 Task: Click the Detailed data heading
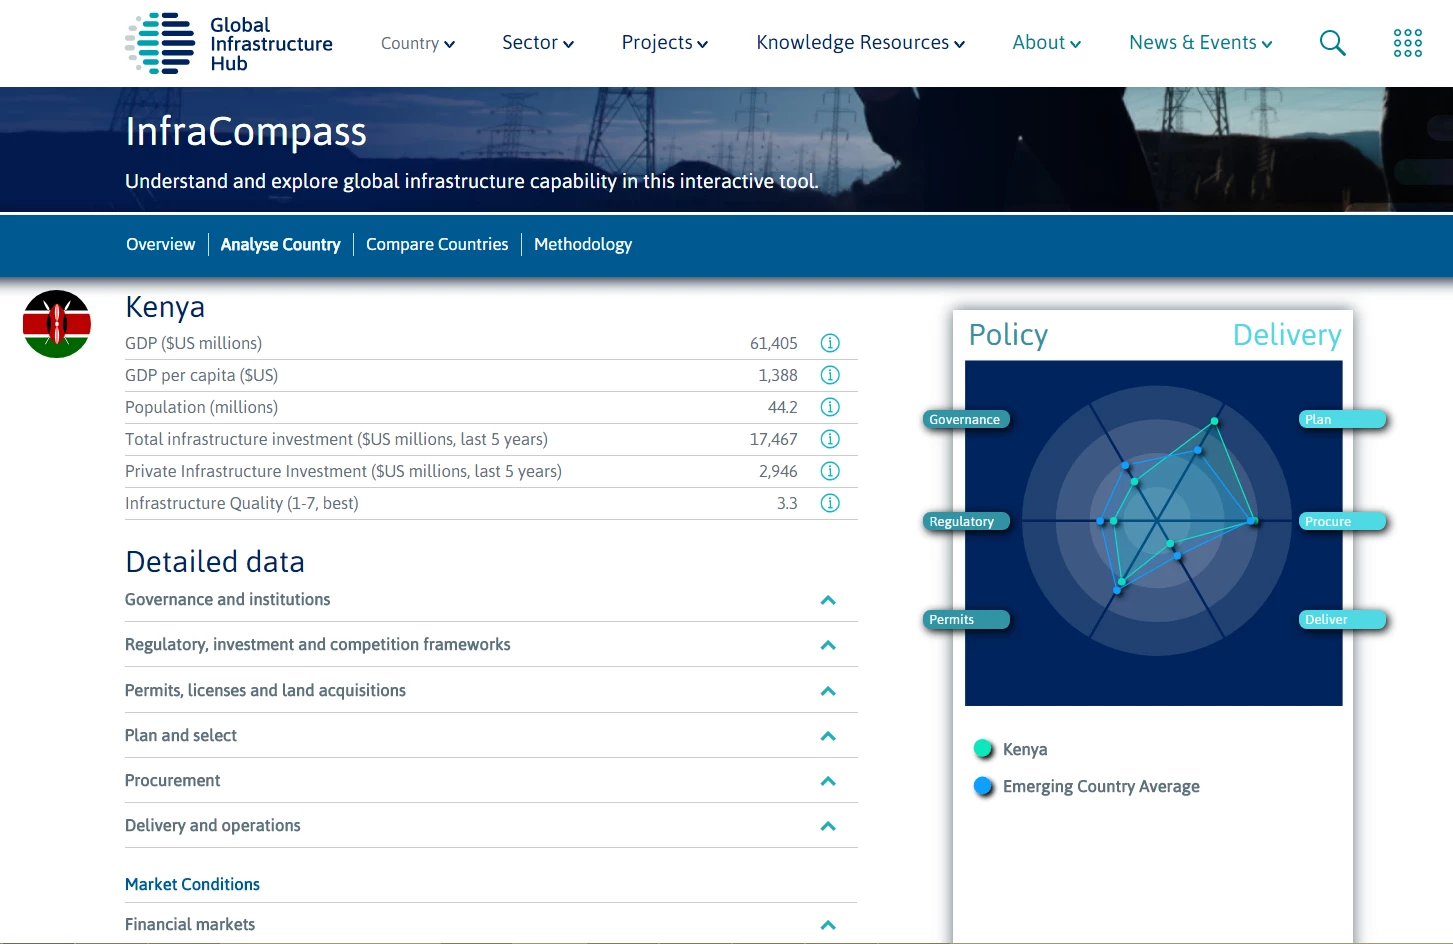[215, 562]
